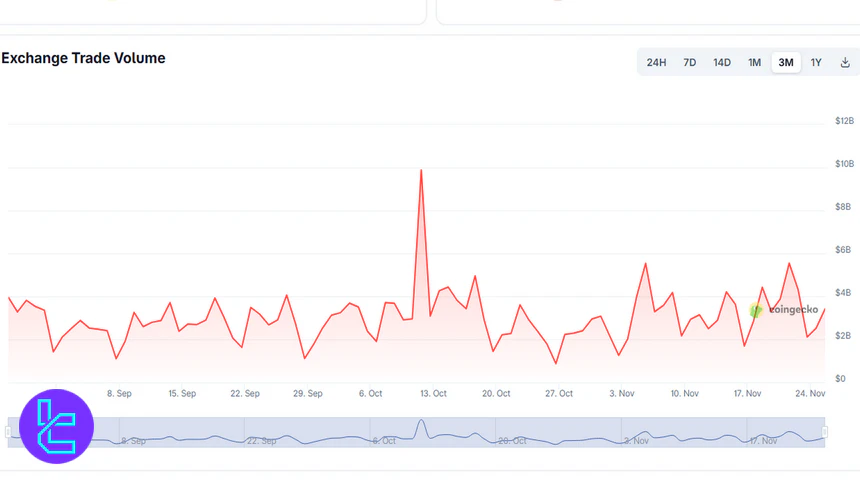Click the 20. Oct label in the navigator

point(512,441)
